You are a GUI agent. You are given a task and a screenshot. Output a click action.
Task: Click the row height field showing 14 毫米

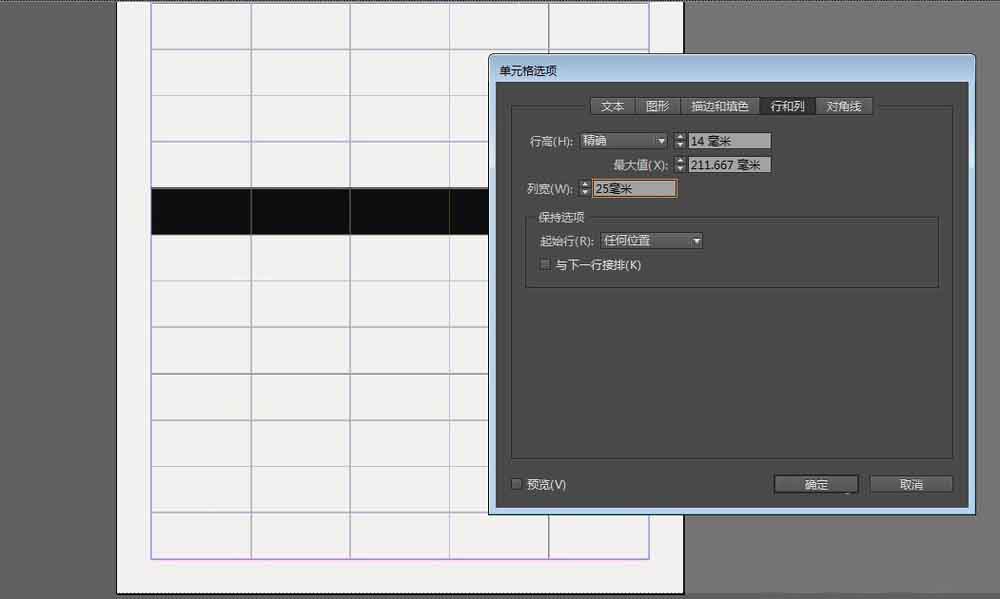pos(730,140)
